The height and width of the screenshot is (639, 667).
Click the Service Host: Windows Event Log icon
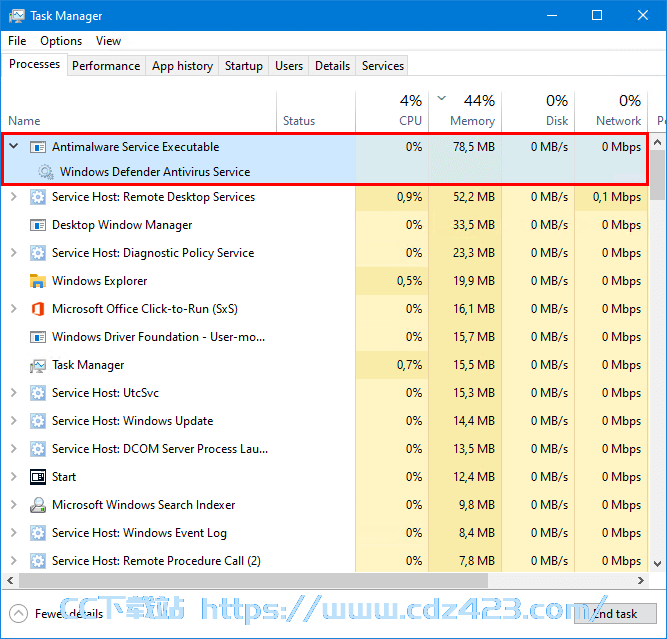38,533
